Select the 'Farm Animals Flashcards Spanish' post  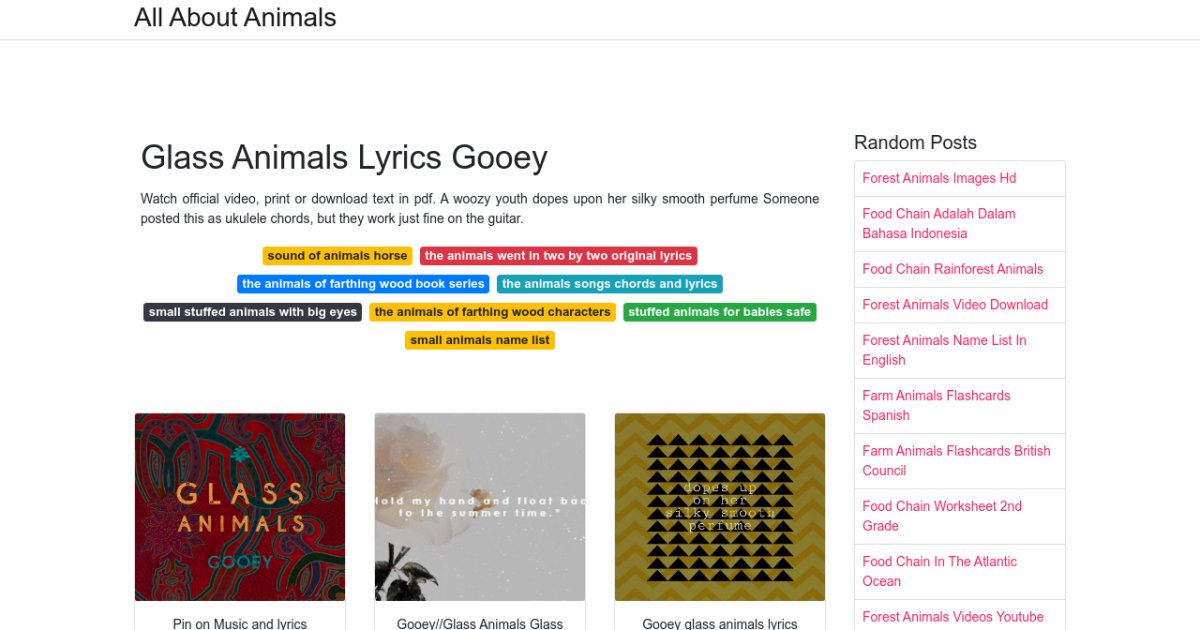pos(936,405)
